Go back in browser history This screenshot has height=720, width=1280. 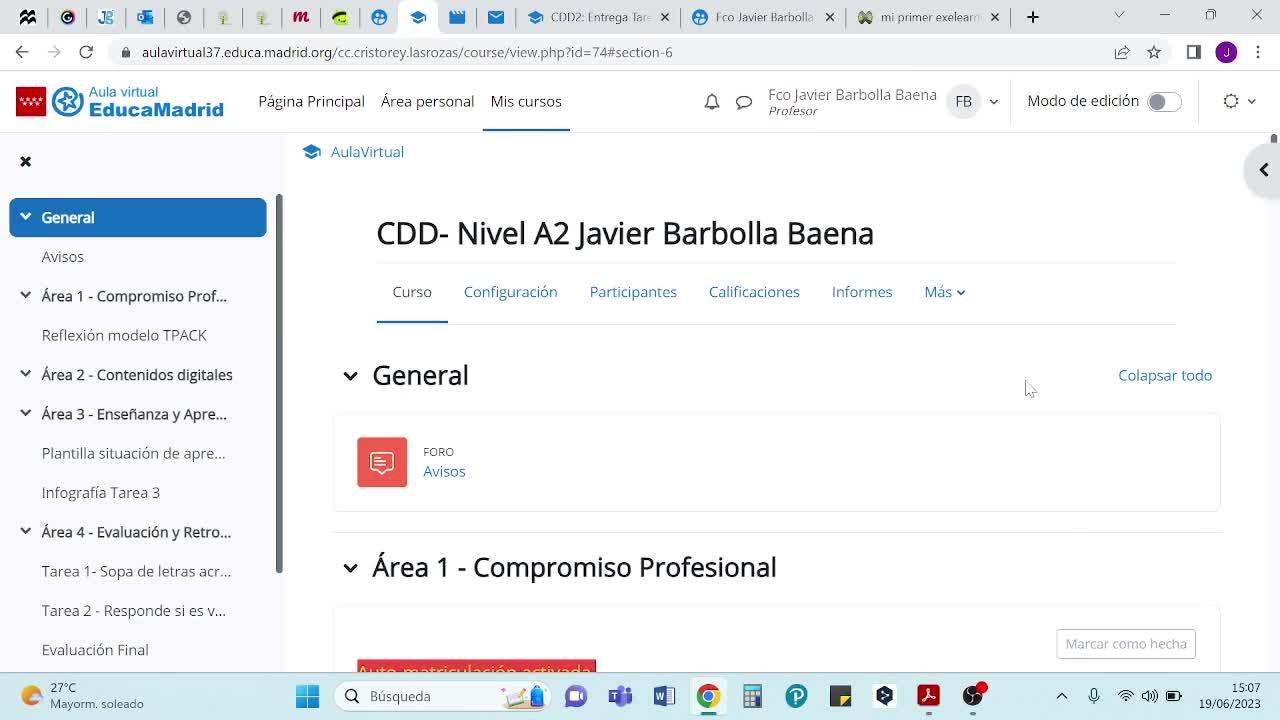22,52
